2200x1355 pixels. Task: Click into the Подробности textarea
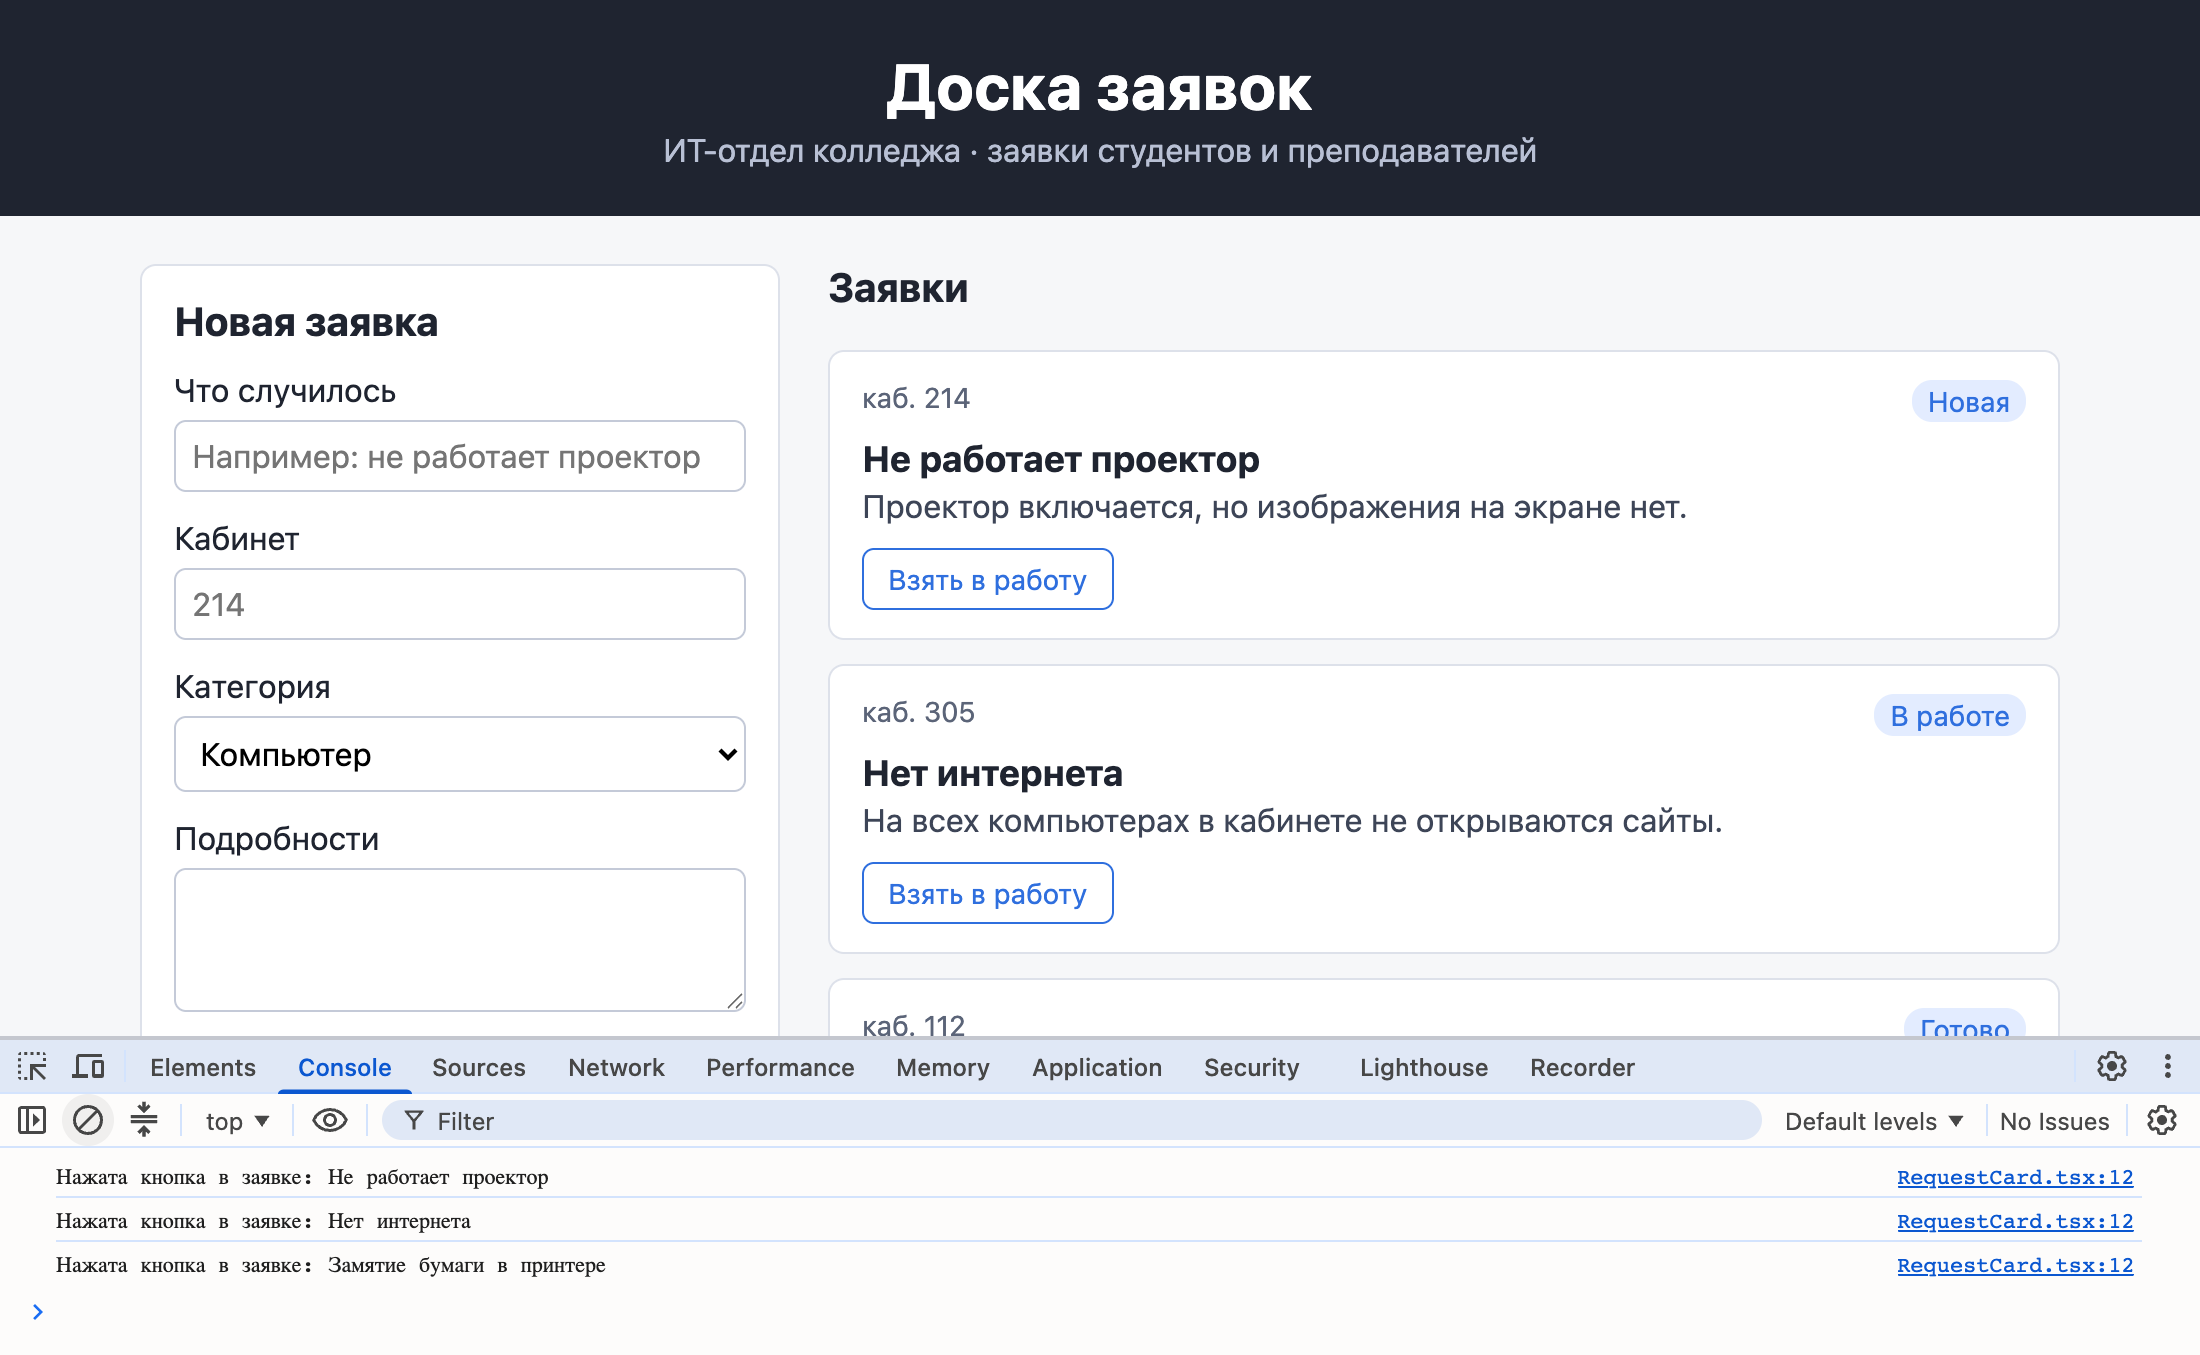point(460,940)
